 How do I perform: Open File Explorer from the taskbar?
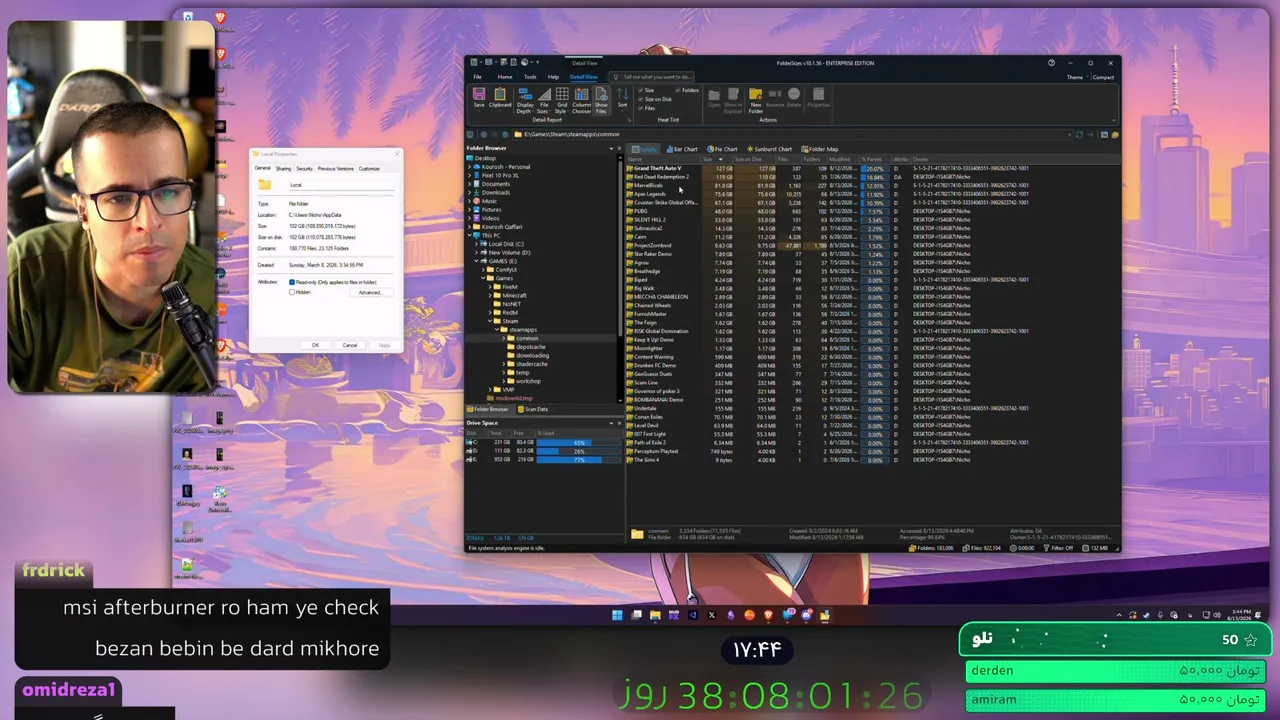[655, 615]
